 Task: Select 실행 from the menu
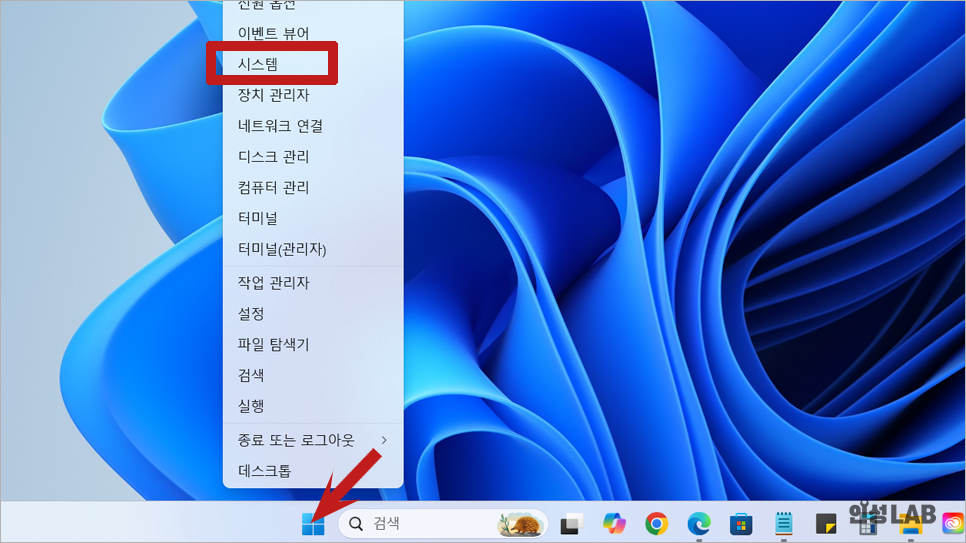(x=313, y=406)
